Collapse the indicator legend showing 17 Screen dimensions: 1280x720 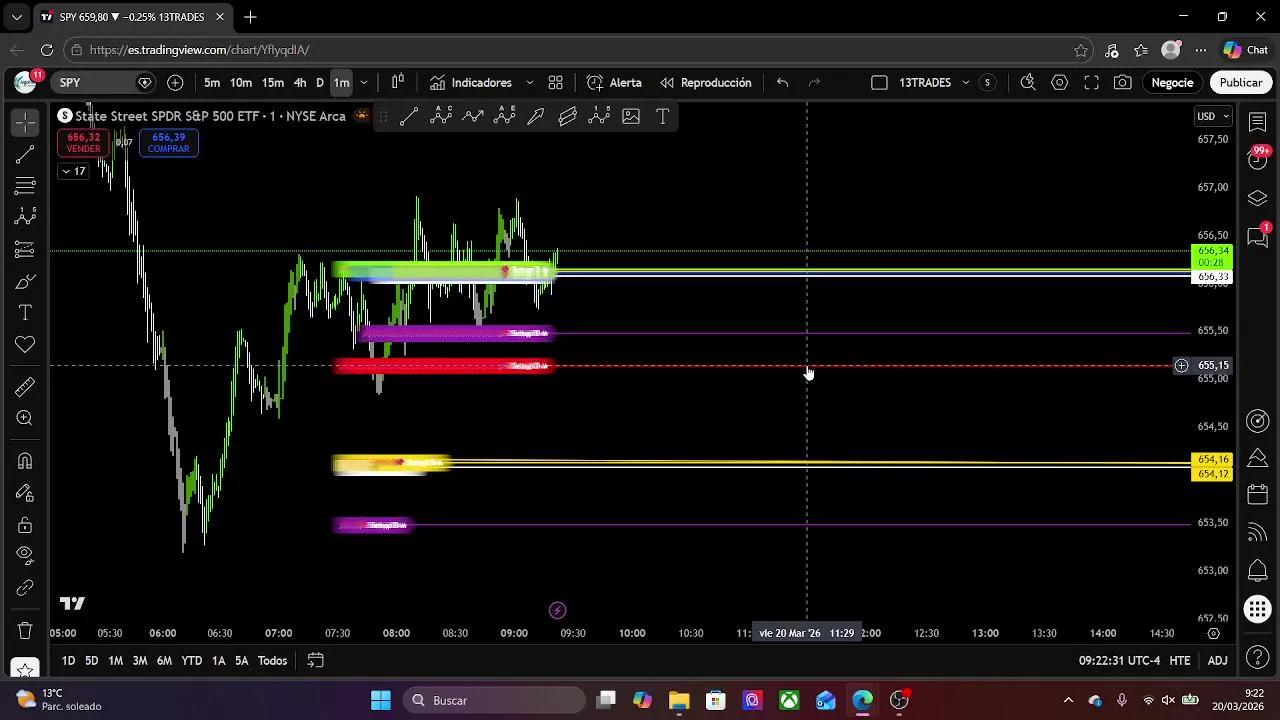pyautogui.click(x=73, y=171)
